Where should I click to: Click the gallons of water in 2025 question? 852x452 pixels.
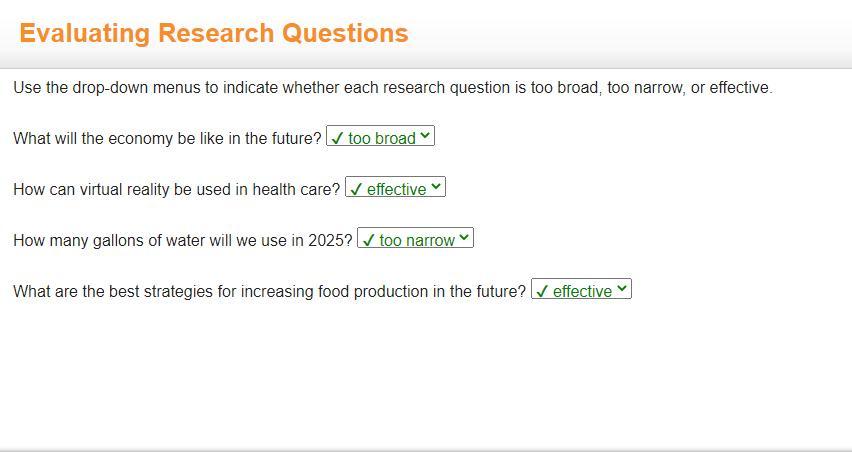tap(182, 240)
